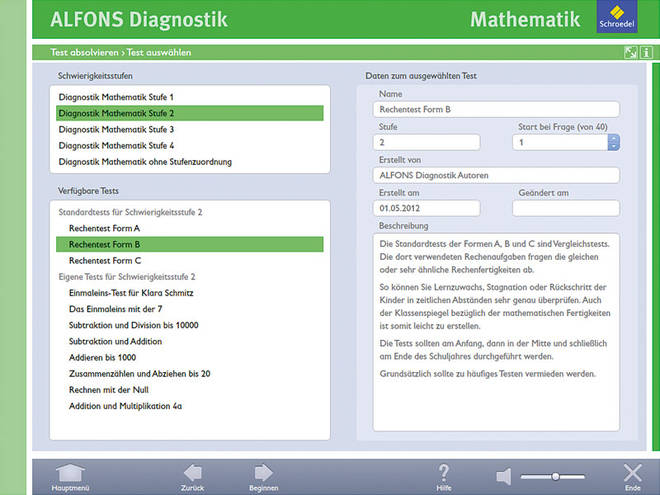Click Test absolvieren breadcrumb
The width and height of the screenshot is (660, 495).
(x=85, y=53)
